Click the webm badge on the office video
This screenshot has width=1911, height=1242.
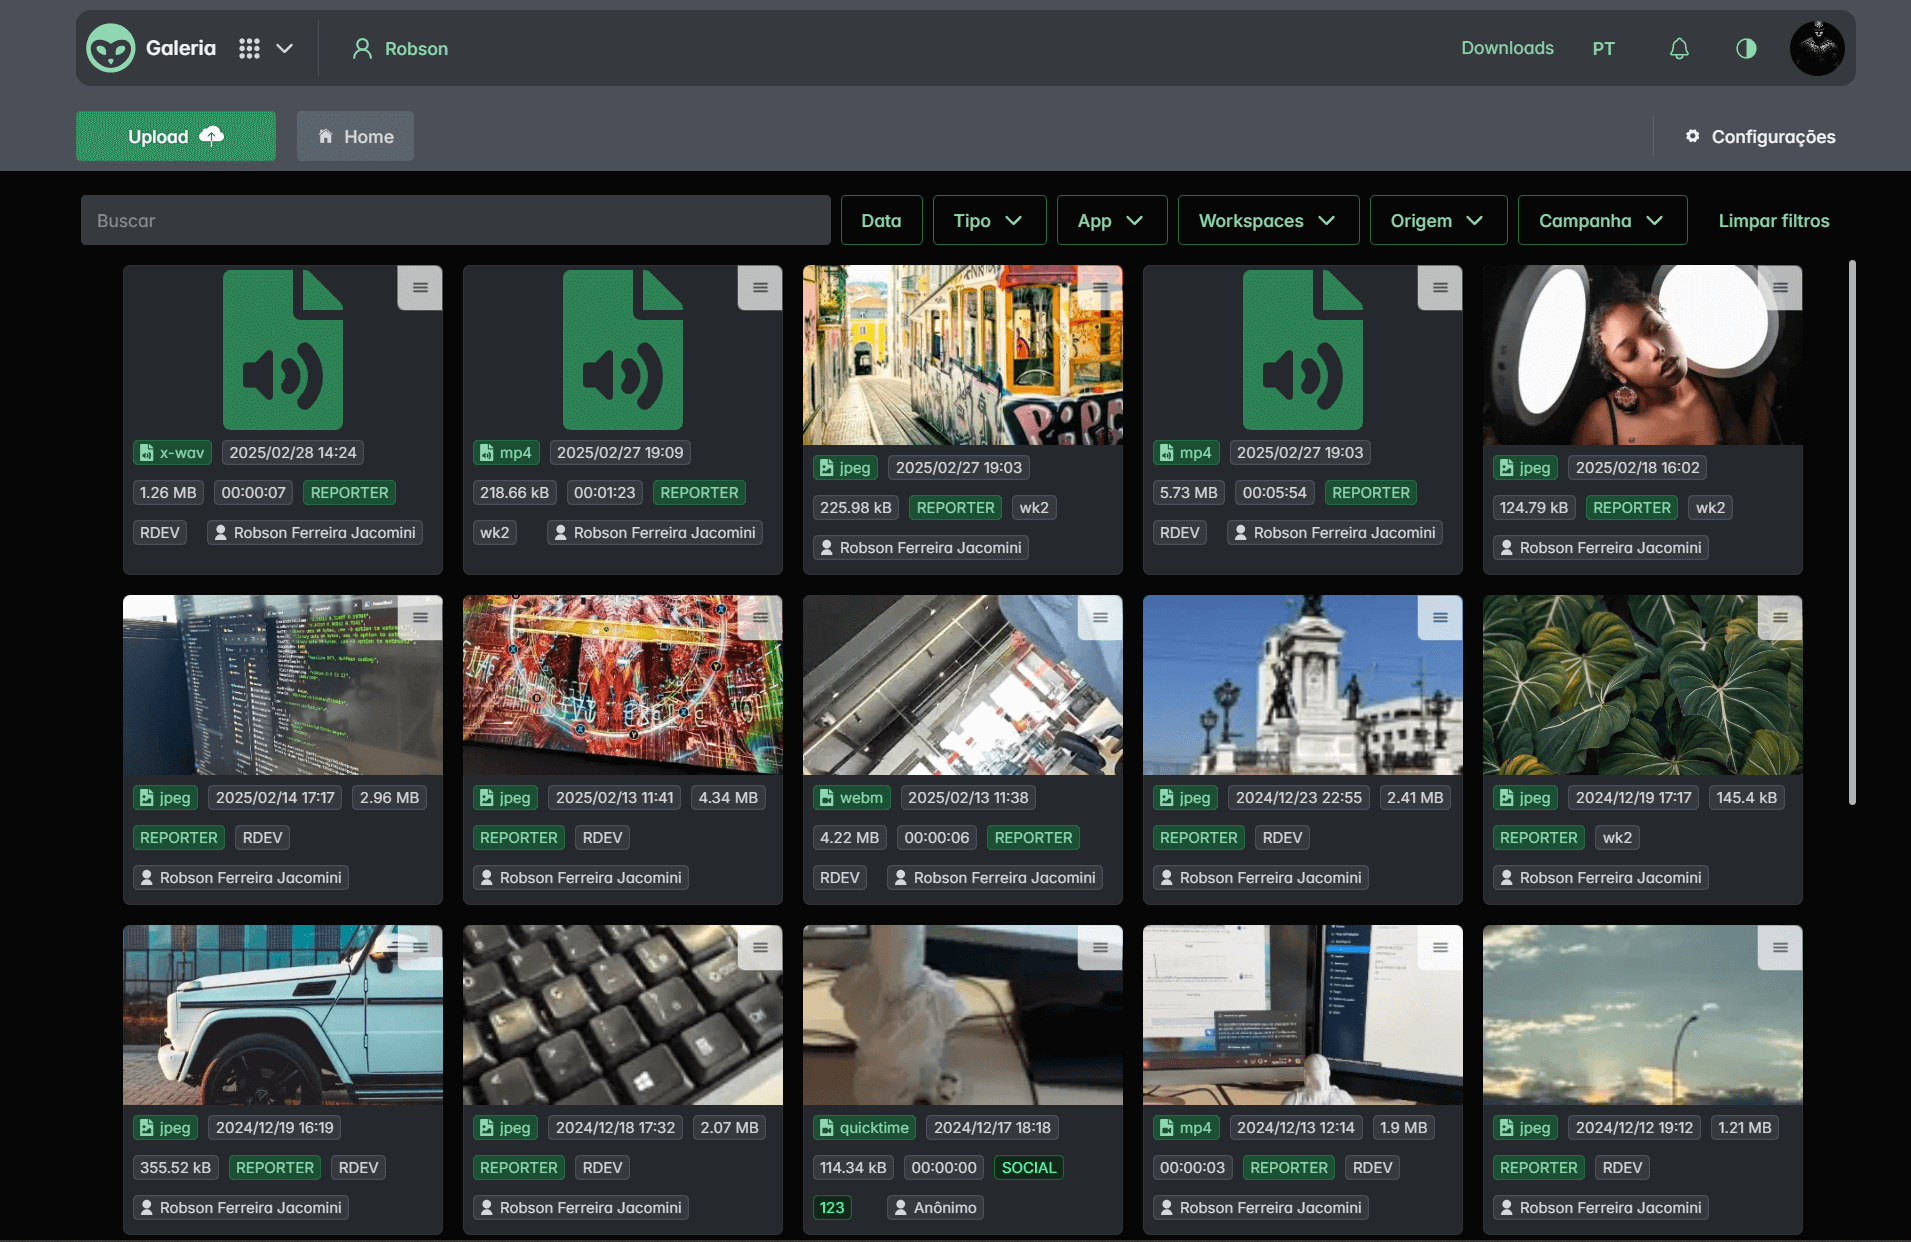click(850, 797)
